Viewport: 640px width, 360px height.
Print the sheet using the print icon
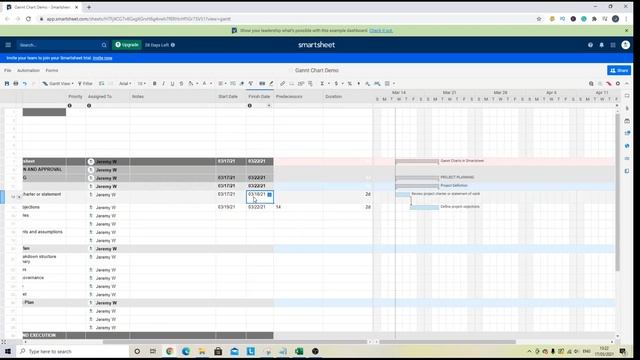click(x=16, y=84)
